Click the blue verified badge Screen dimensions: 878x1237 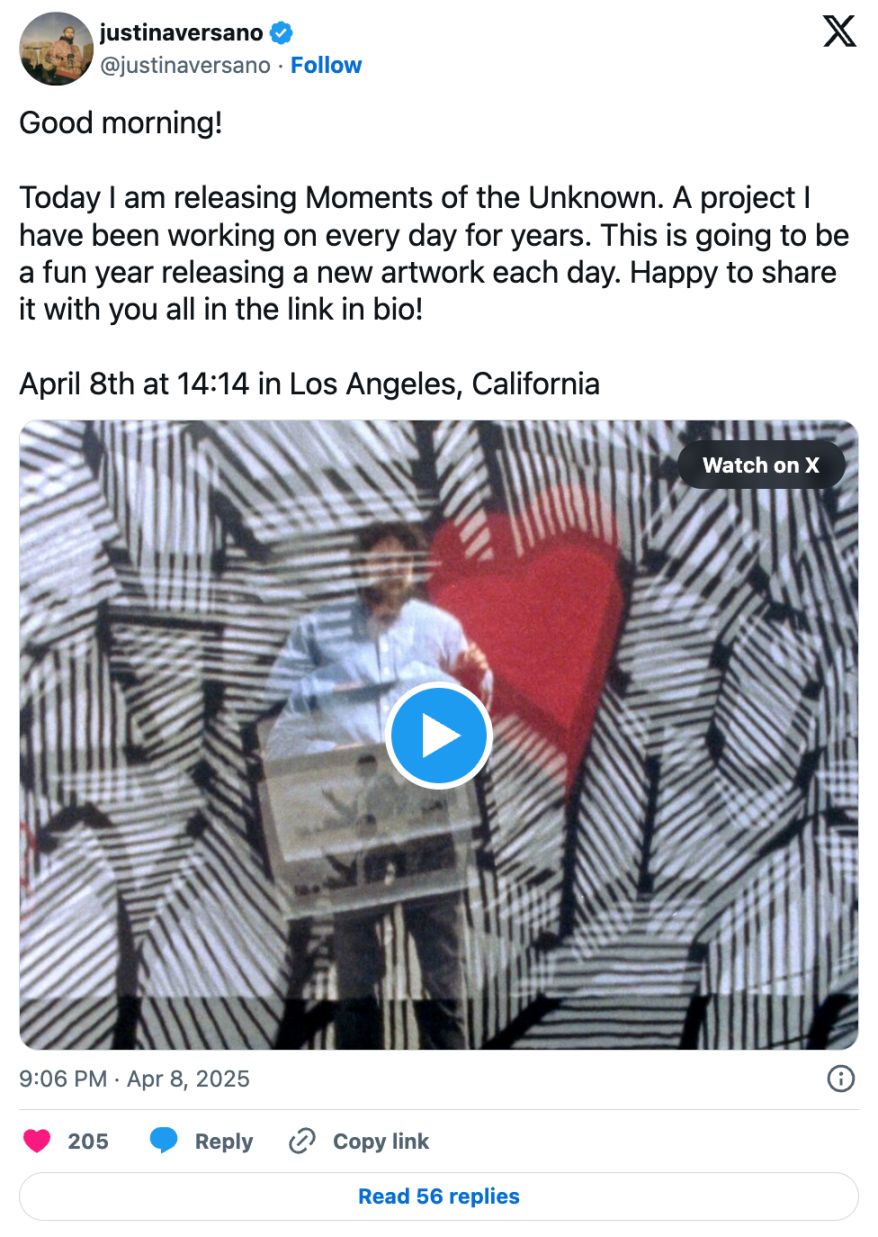point(282,33)
